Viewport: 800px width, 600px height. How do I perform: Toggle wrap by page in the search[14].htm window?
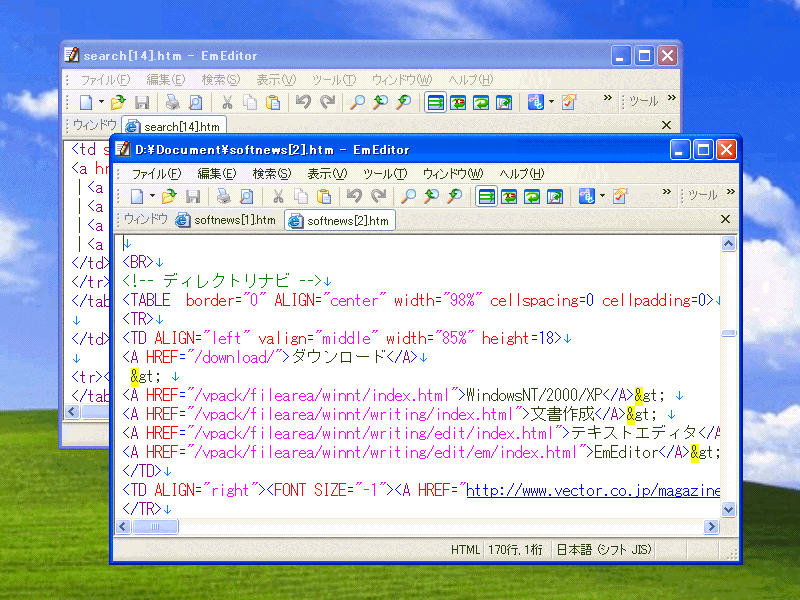point(504,103)
